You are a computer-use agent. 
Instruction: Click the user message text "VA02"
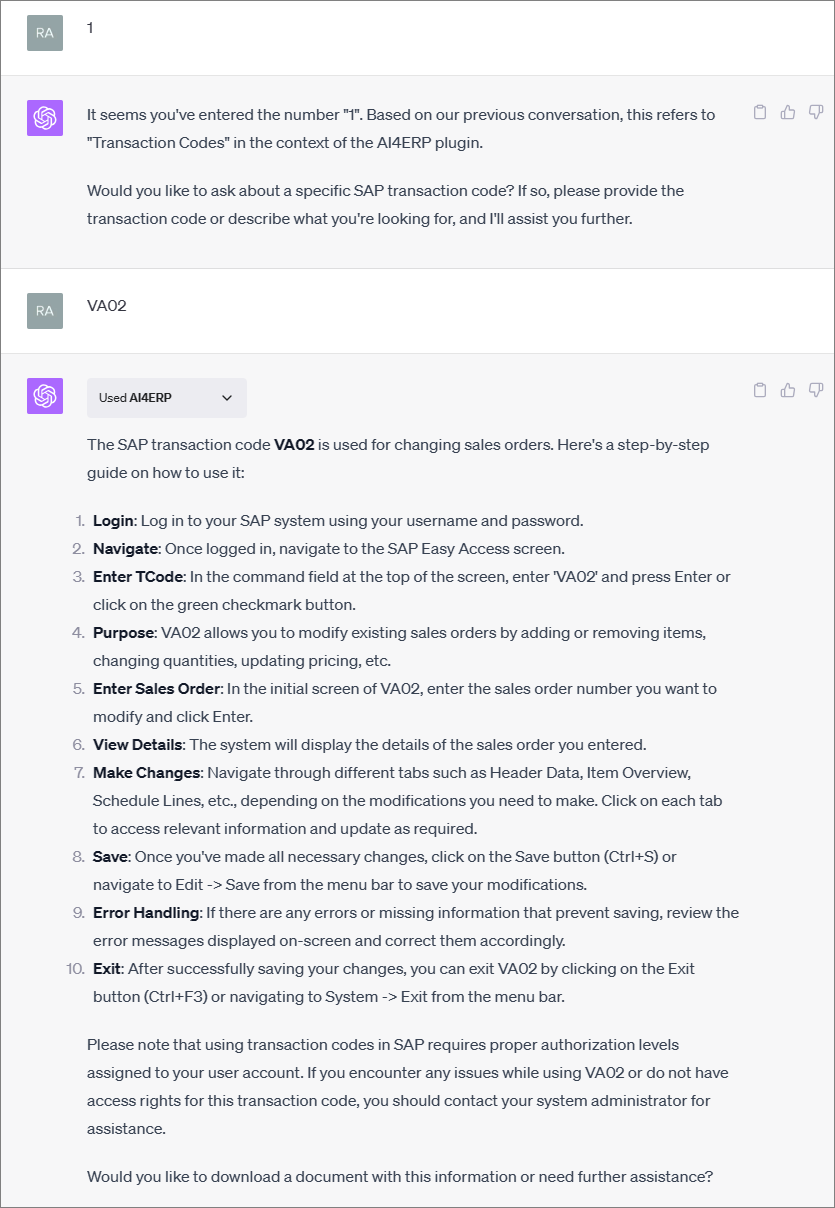107,306
